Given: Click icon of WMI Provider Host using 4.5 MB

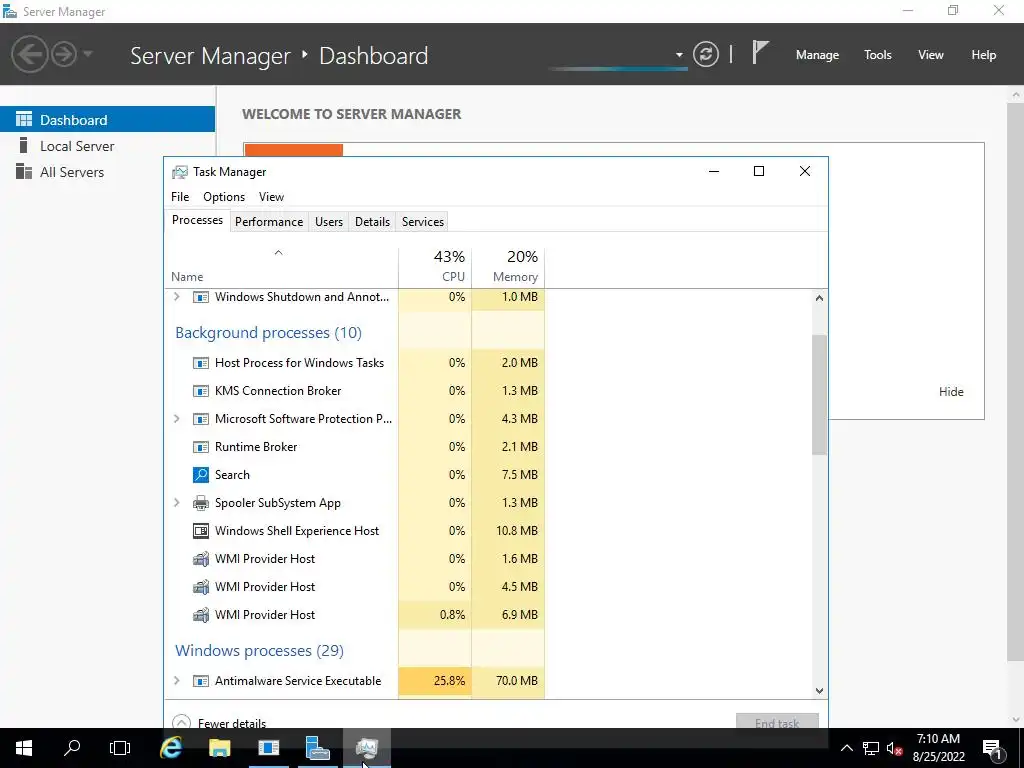Looking at the screenshot, I should pyautogui.click(x=200, y=587).
